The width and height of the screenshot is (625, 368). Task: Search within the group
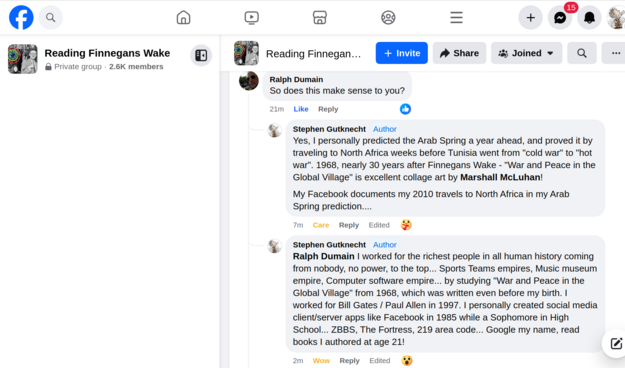[x=582, y=53]
